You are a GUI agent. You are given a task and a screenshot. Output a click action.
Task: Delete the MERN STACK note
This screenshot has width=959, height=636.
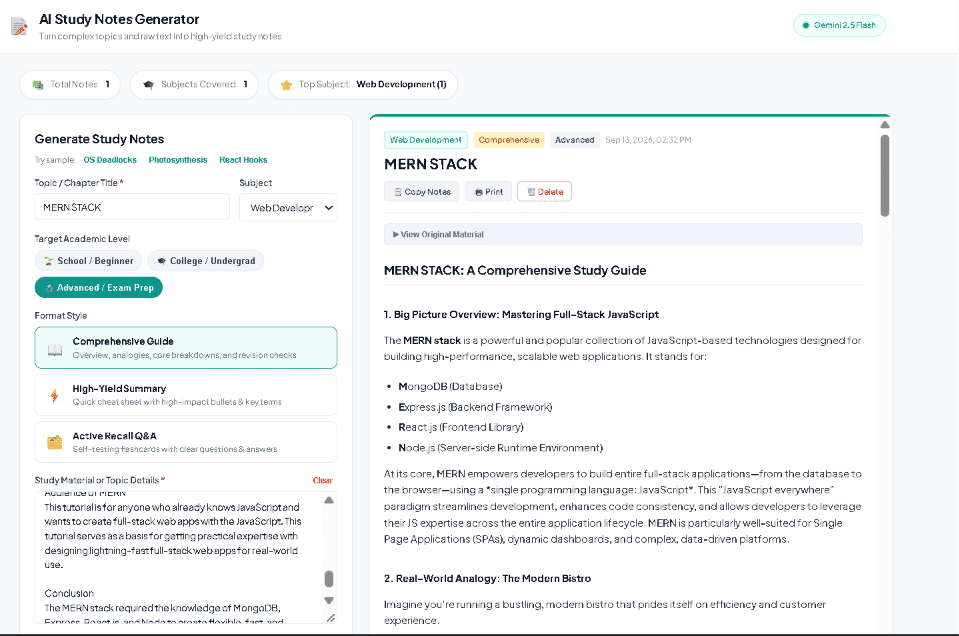coord(544,192)
